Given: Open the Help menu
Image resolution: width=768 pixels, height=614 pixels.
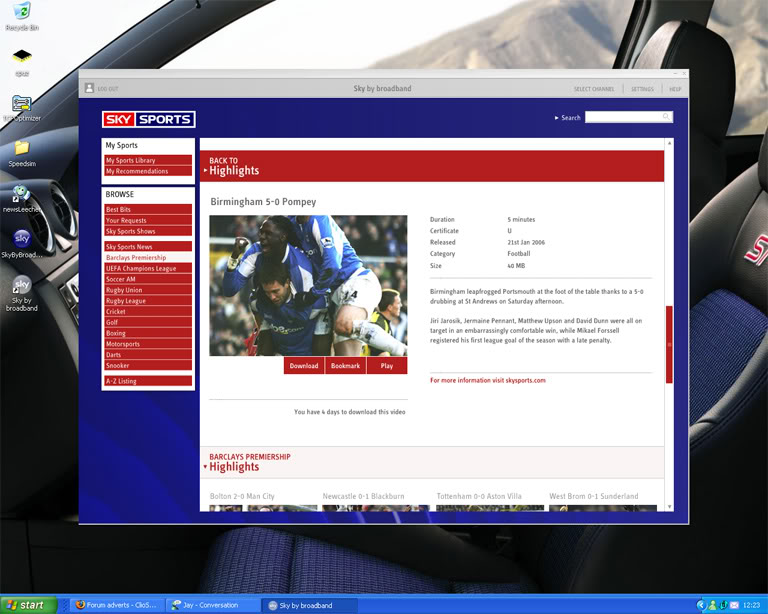Looking at the screenshot, I should tap(675, 89).
